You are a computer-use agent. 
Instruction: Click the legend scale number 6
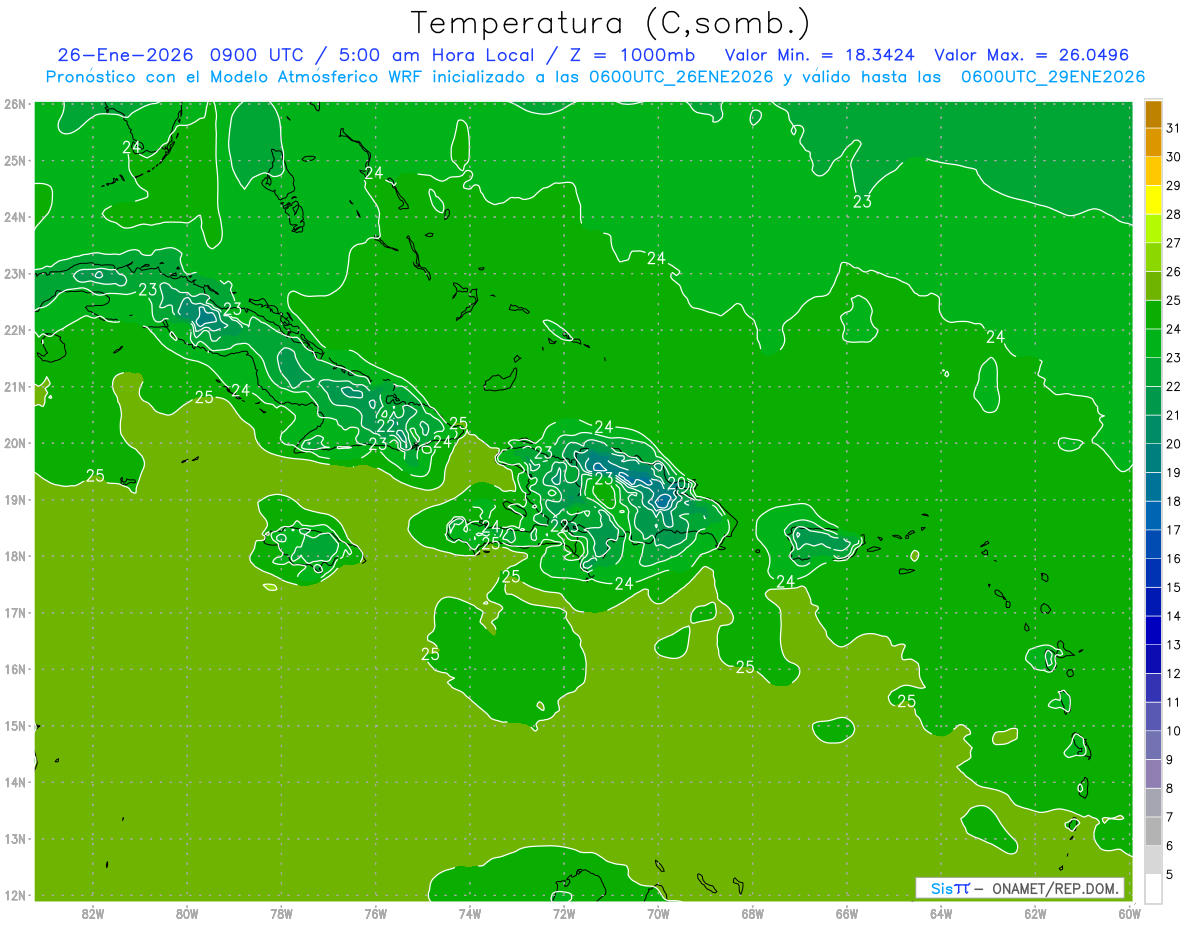pyautogui.click(x=1169, y=846)
